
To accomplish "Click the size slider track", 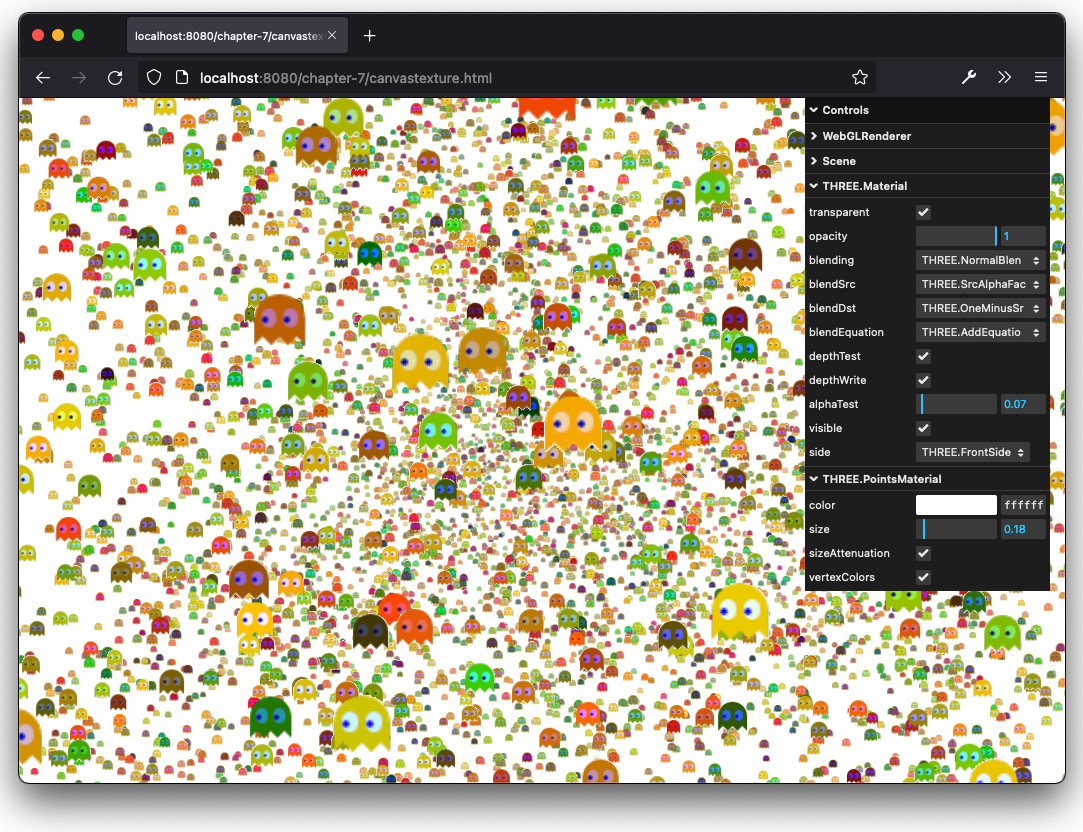I will tap(956, 529).
